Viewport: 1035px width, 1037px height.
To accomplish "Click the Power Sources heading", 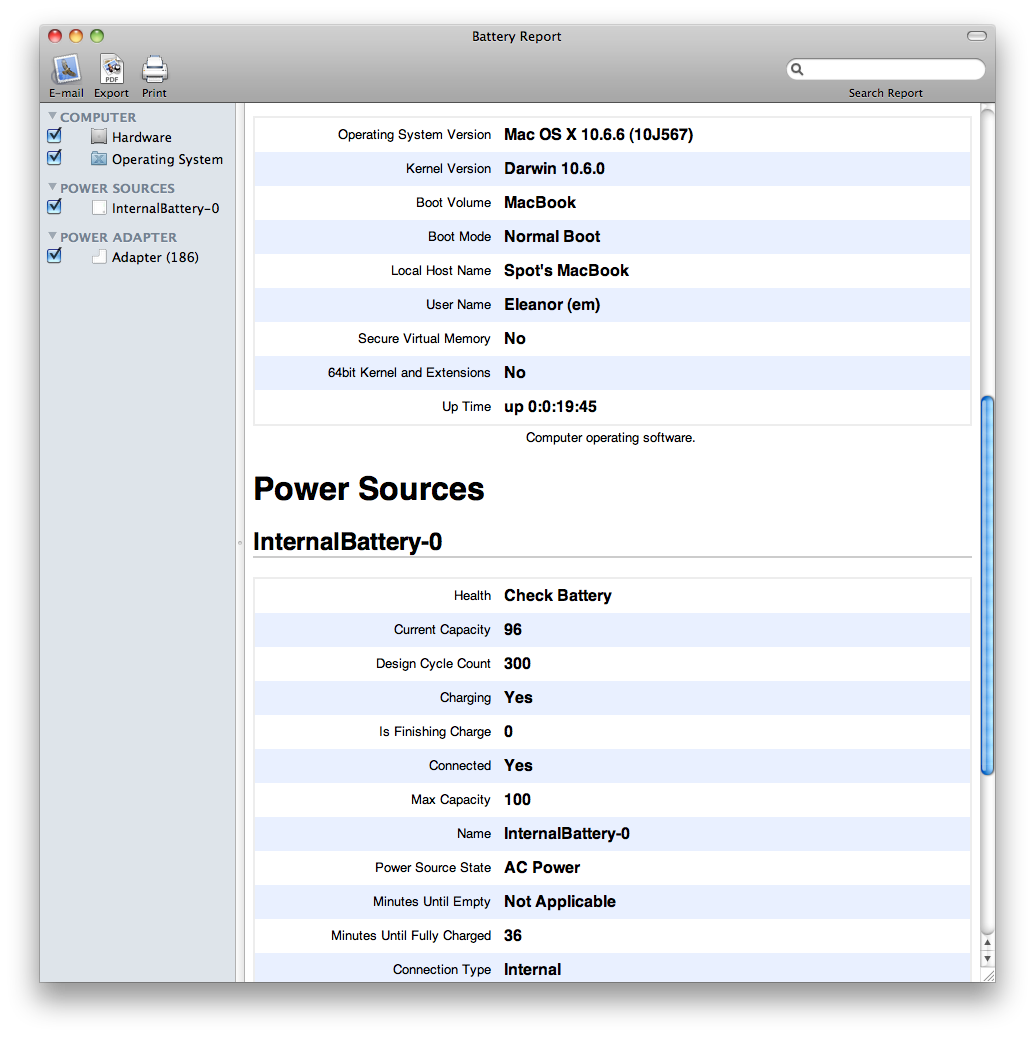I will (369, 489).
